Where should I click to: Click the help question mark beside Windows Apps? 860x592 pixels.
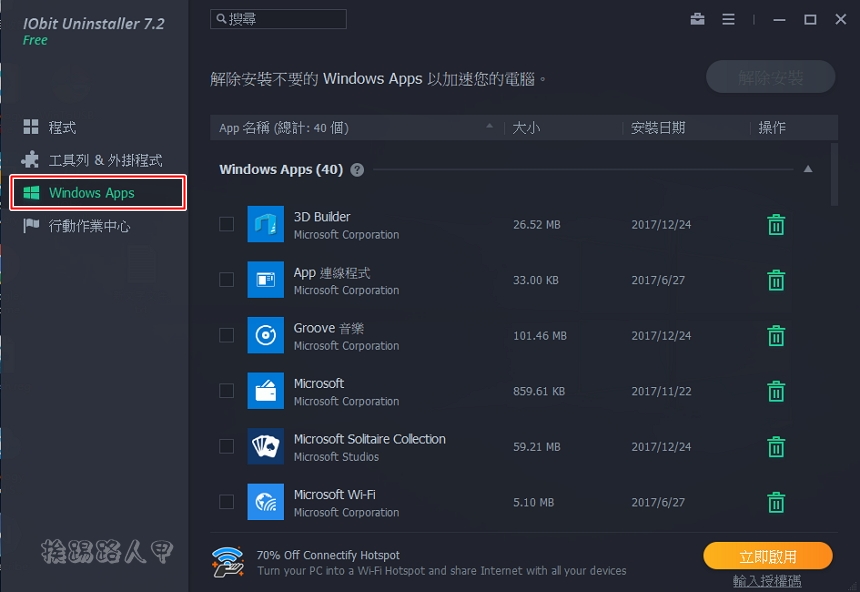(x=357, y=170)
